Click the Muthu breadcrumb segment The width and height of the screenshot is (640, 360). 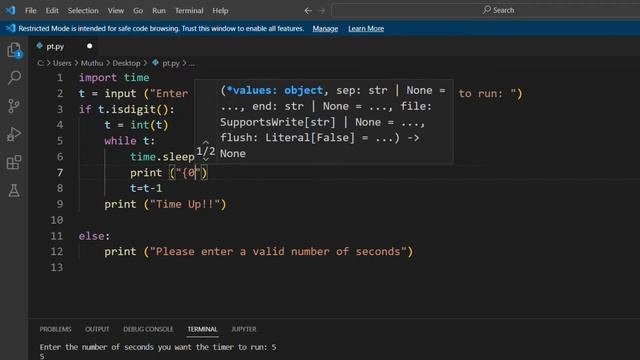(x=92, y=63)
